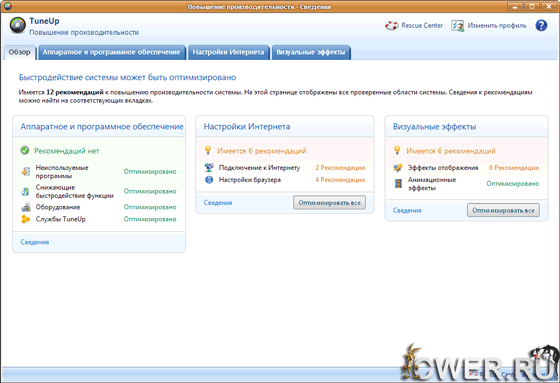The height and width of the screenshot is (383, 560).
Task: Open Сведения link under Аппаратное panel
Action: coord(35,242)
